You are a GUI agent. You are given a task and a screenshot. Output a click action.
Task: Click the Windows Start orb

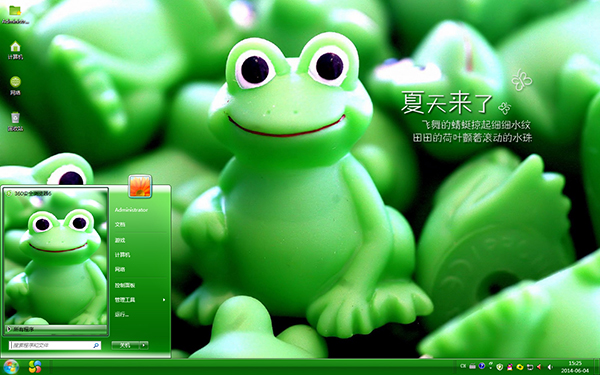[x=10, y=367]
